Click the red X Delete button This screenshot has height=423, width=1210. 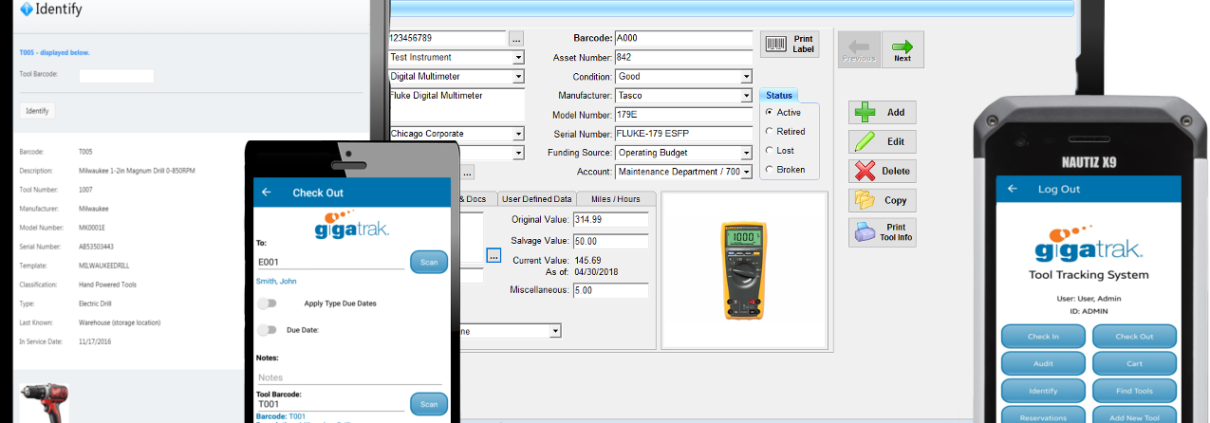(x=882, y=171)
